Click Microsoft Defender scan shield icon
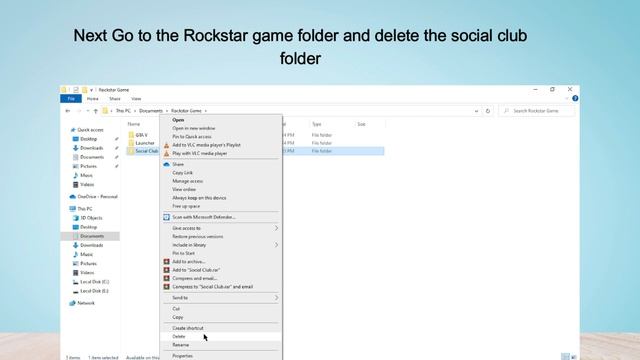Screen dimensions: 640x360 point(167,217)
